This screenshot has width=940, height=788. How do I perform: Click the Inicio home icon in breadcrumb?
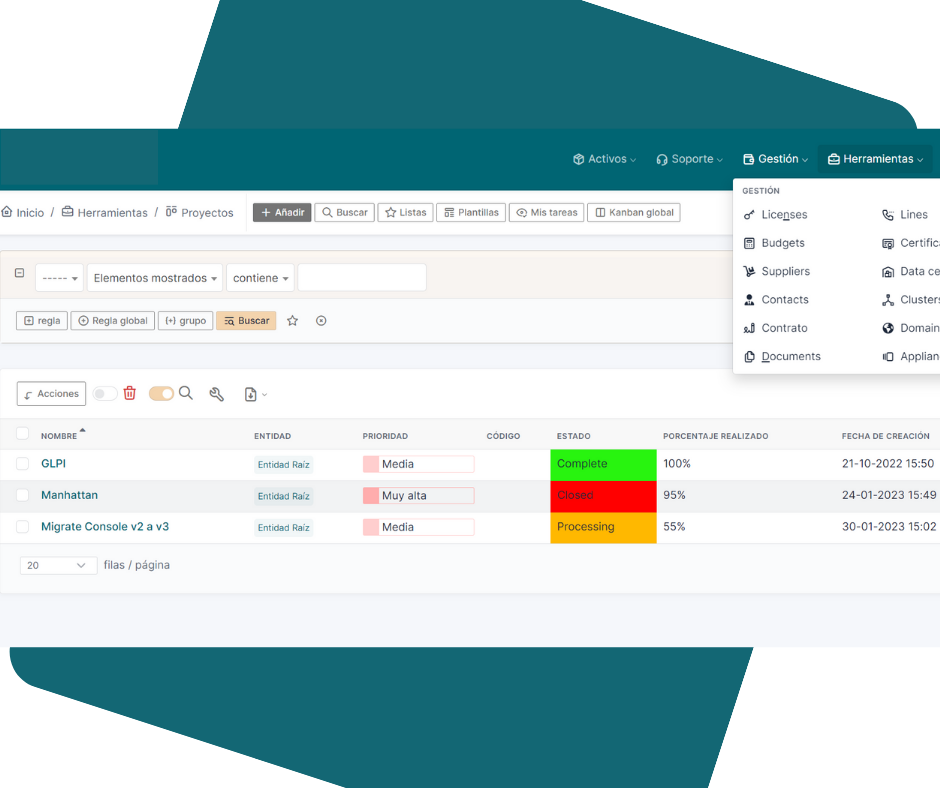7,212
